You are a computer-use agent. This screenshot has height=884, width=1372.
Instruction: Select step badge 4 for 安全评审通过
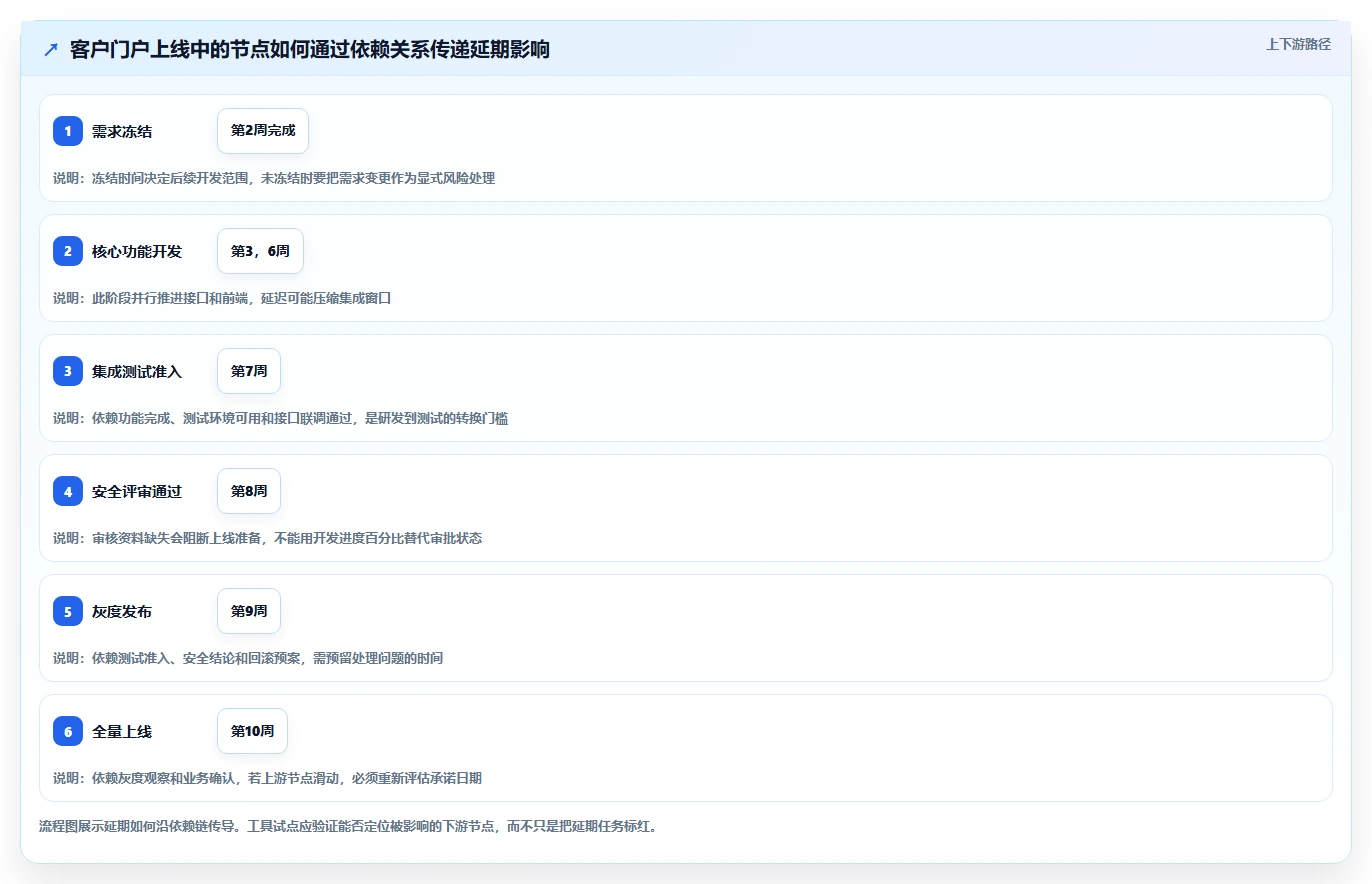[68, 491]
